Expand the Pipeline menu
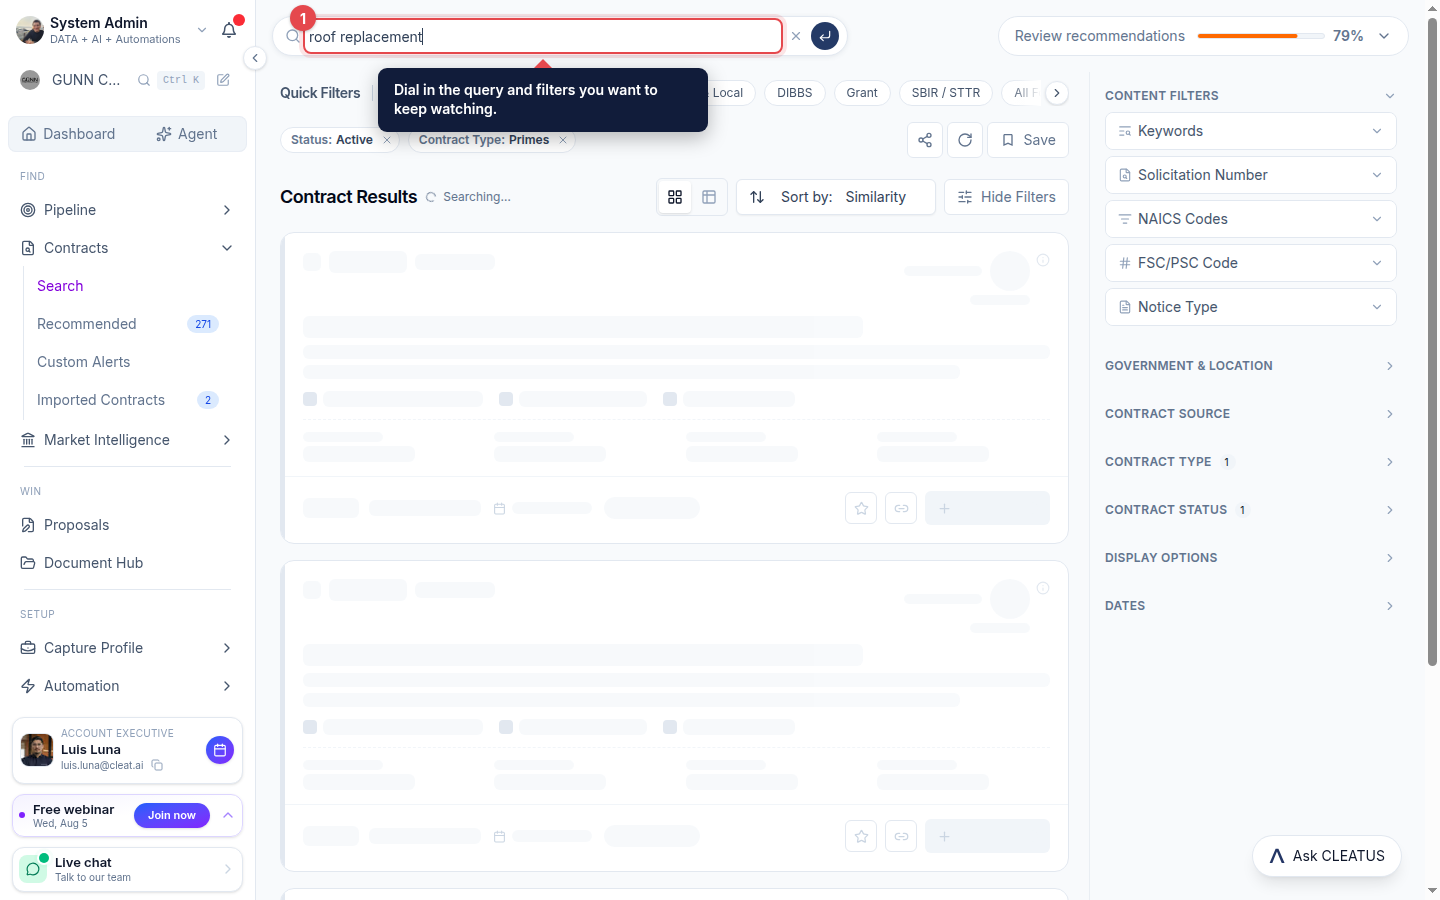 (x=127, y=210)
